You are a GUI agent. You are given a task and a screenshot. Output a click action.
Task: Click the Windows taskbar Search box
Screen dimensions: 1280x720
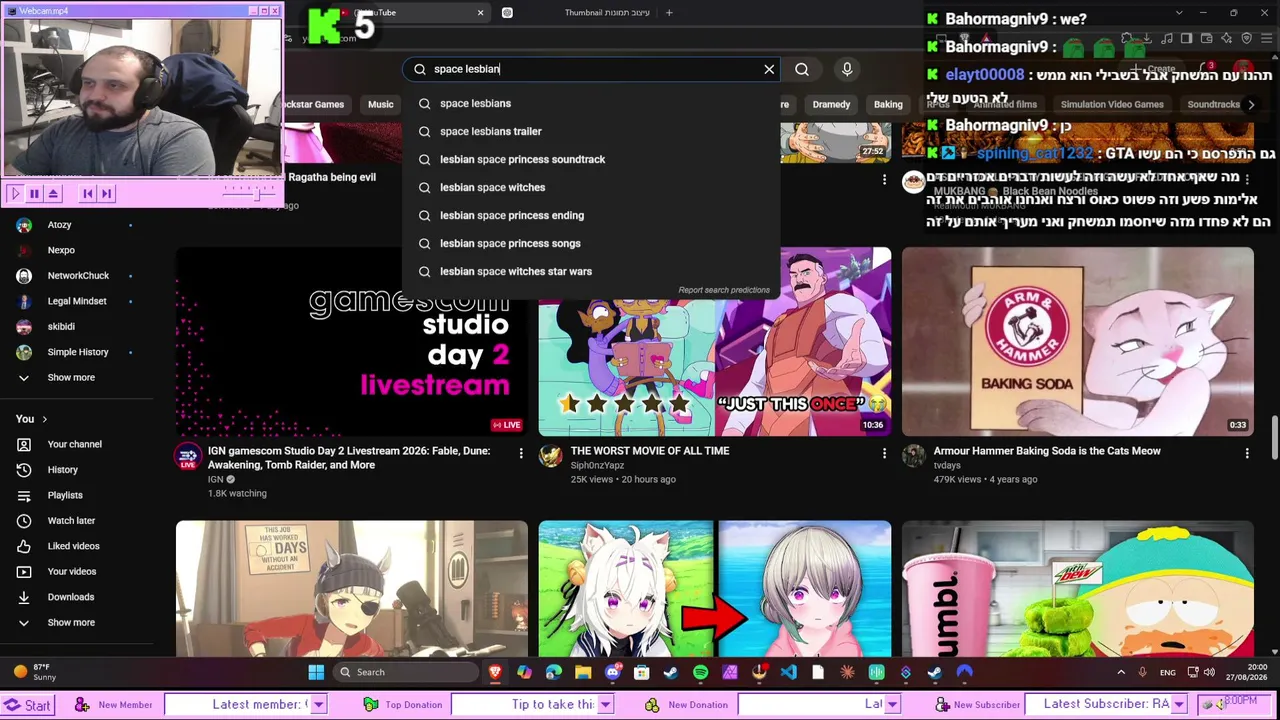coord(406,672)
